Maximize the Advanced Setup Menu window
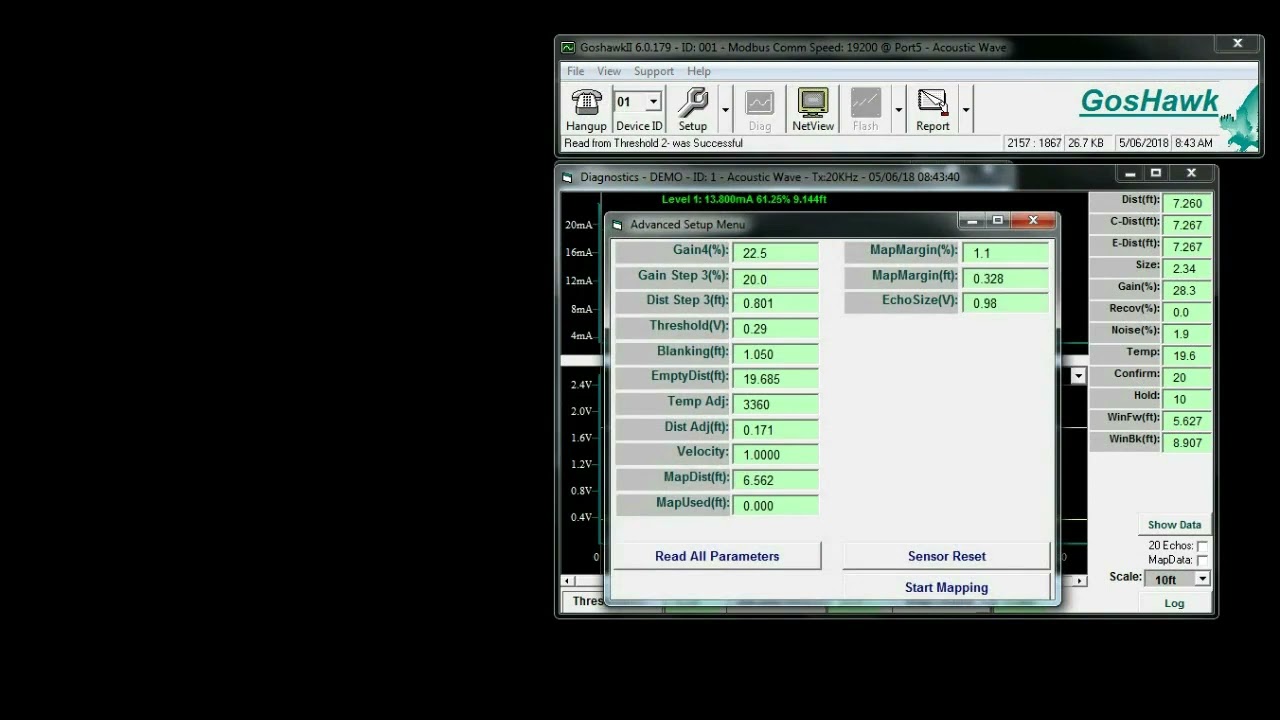1280x720 pixels. 997,221
